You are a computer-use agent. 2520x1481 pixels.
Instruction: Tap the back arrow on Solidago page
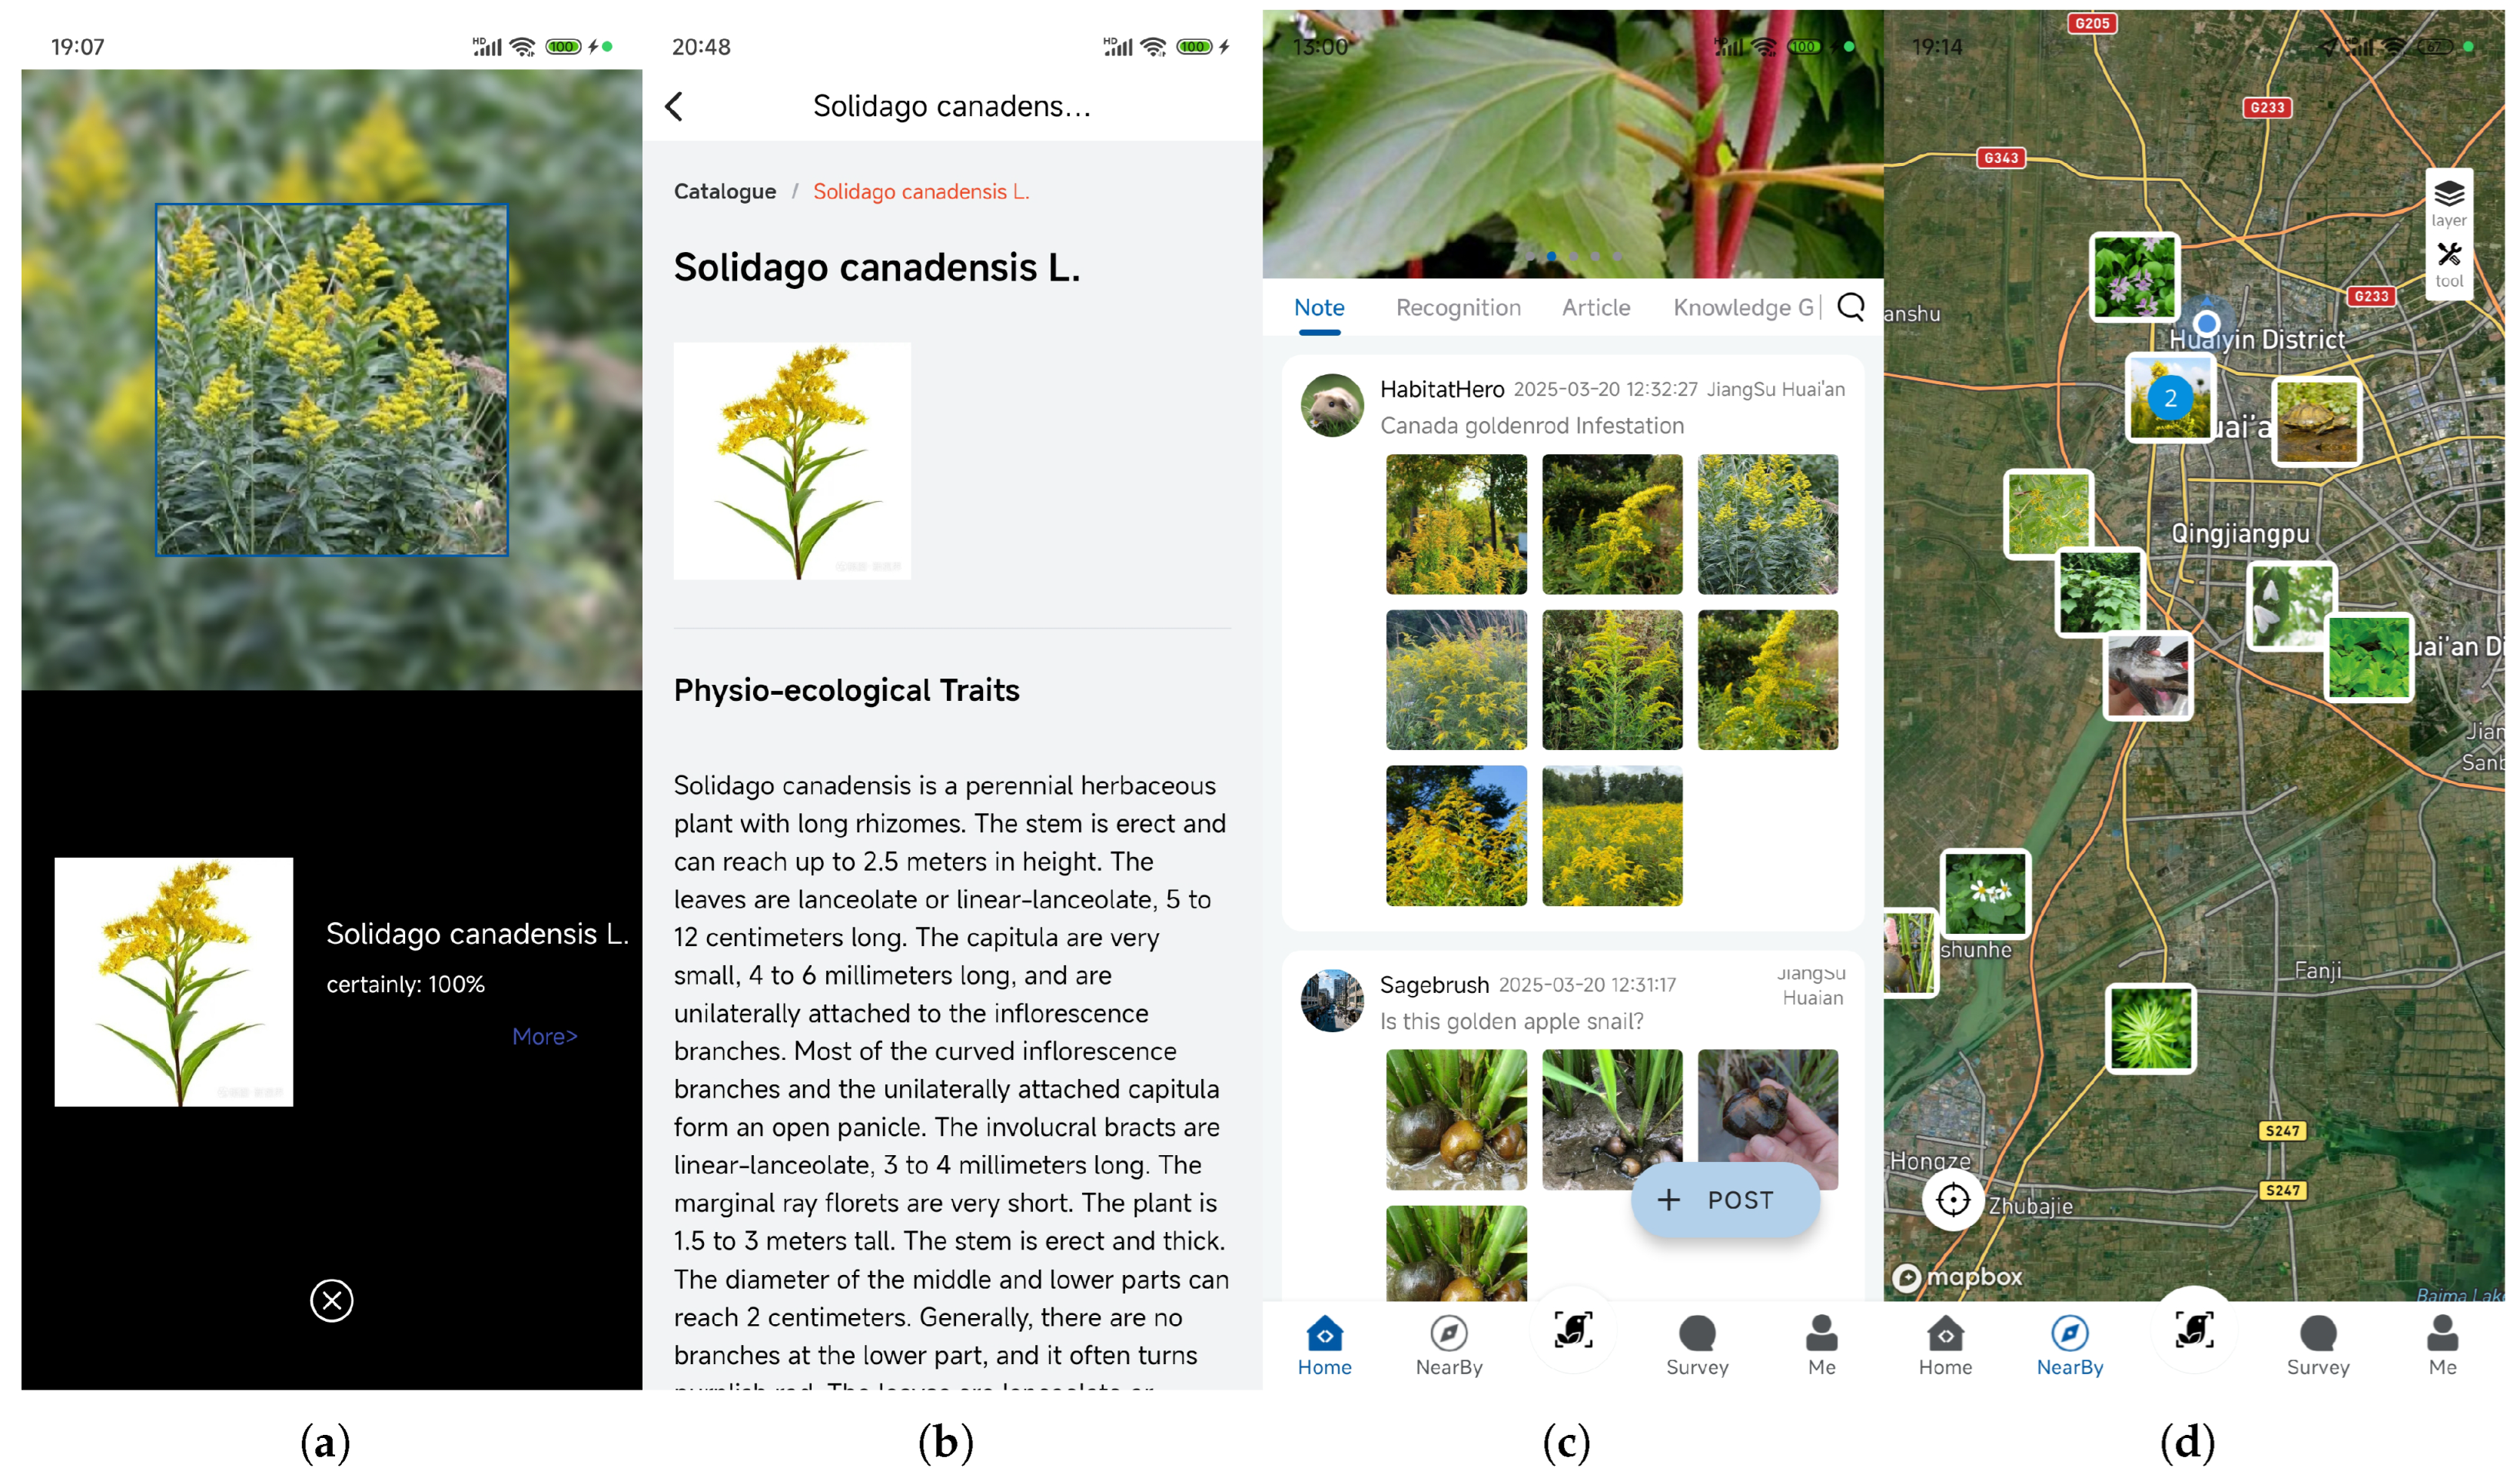674,106
